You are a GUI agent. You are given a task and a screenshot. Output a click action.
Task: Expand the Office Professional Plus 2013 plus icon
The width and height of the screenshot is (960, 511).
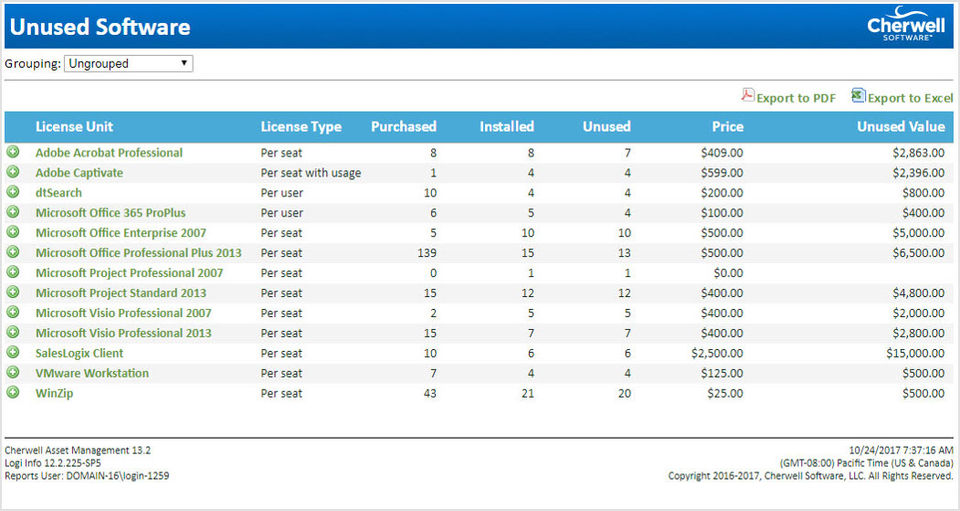pos(13,252)
